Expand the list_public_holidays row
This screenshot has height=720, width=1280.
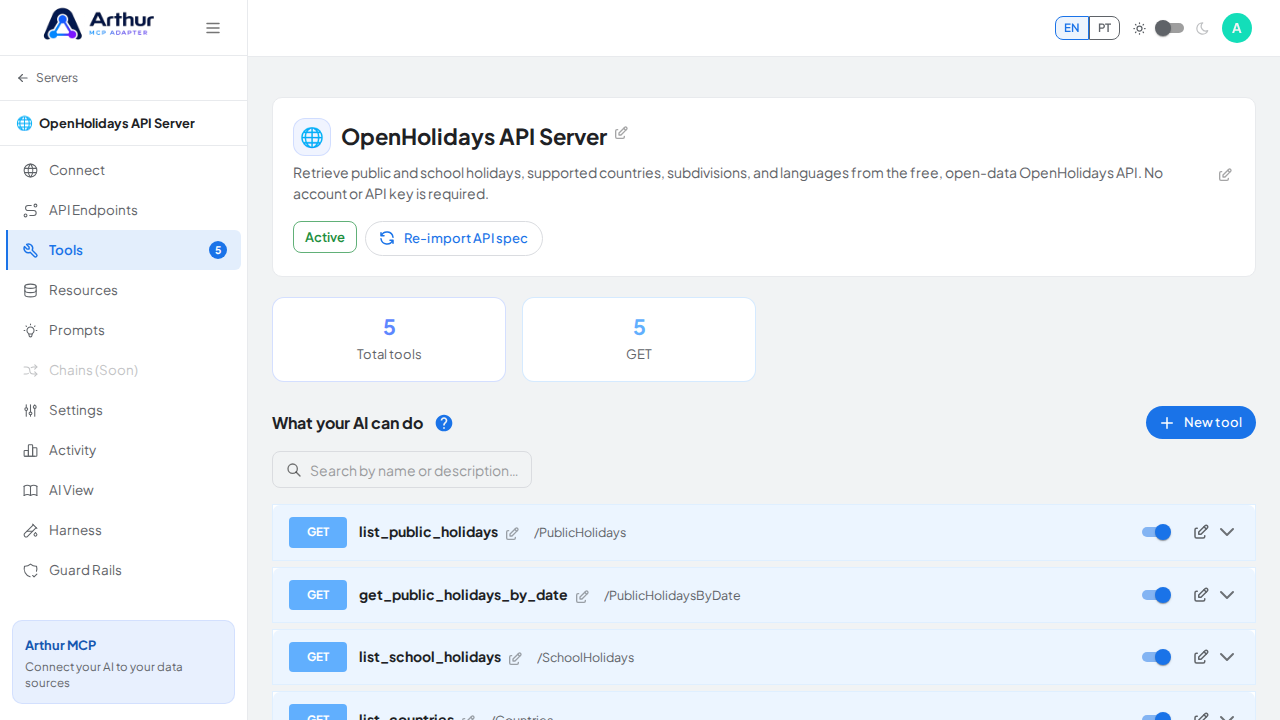coord(1227,532)
